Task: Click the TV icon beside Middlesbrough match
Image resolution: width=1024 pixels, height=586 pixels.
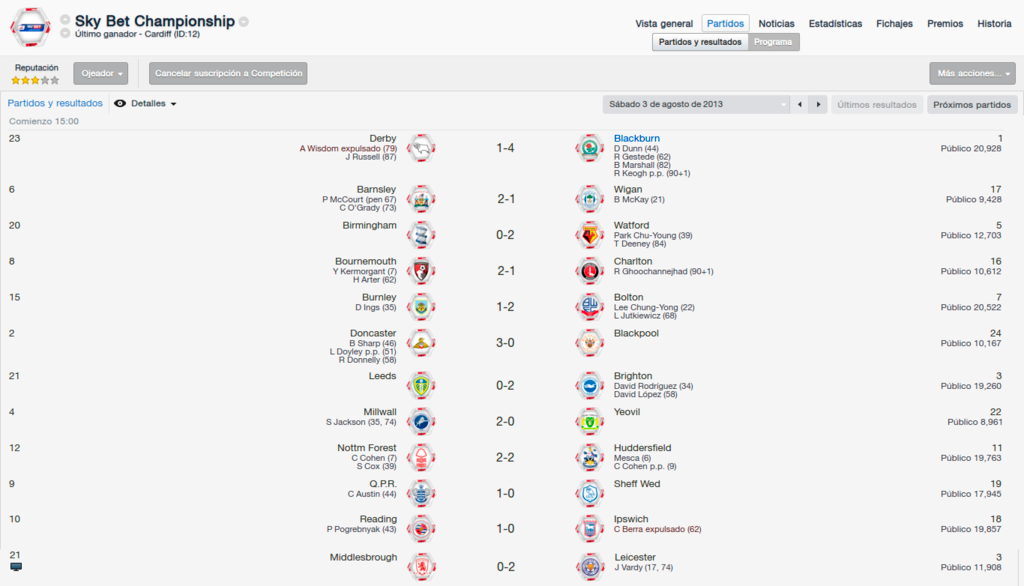Action: 16,567
